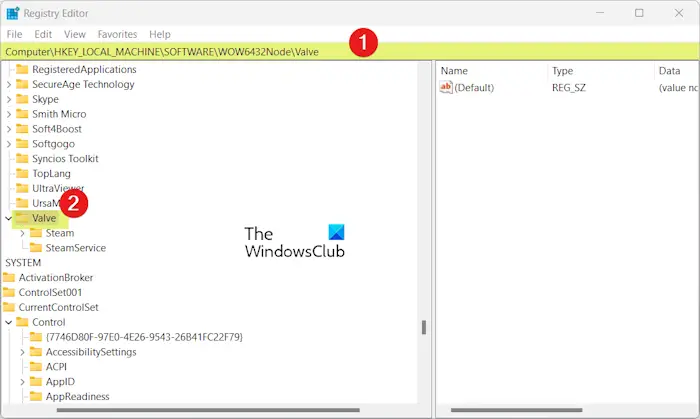700x419 pixels.
Task: Click the tree pane horizontal scrollbar
Action: coord(208,410)
